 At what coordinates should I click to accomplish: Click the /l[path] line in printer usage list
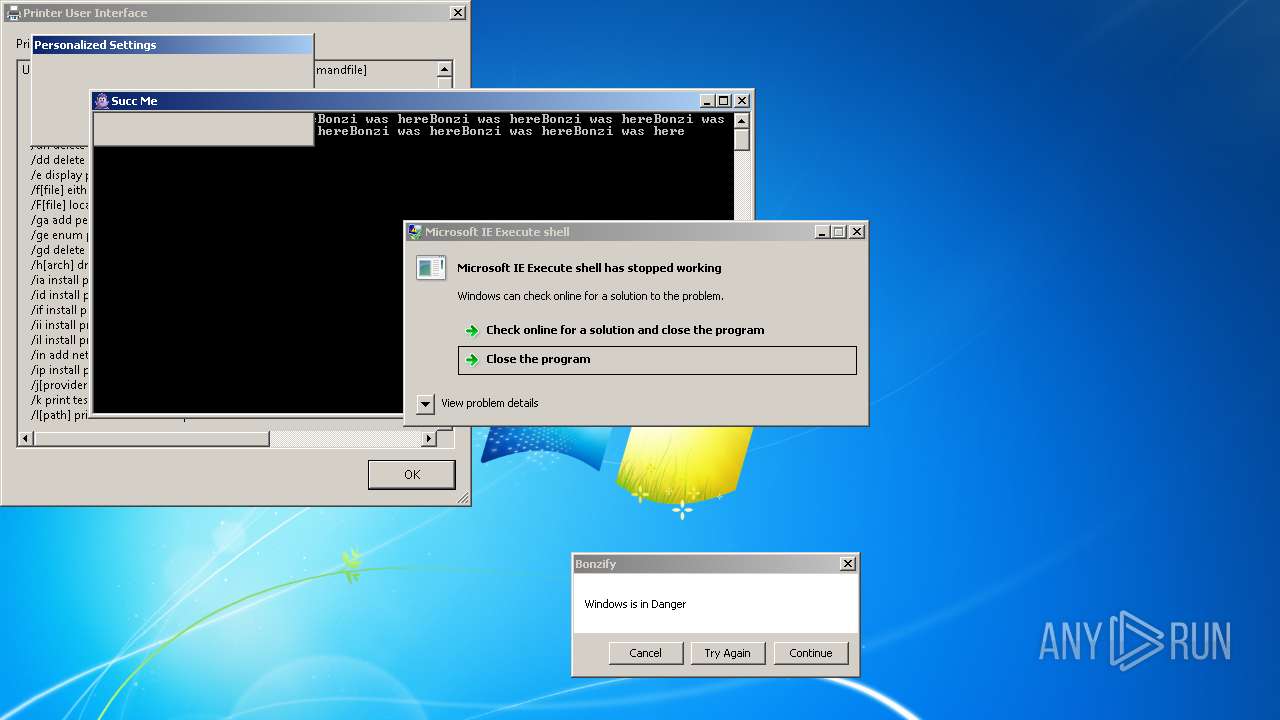[x=59, y=415]
